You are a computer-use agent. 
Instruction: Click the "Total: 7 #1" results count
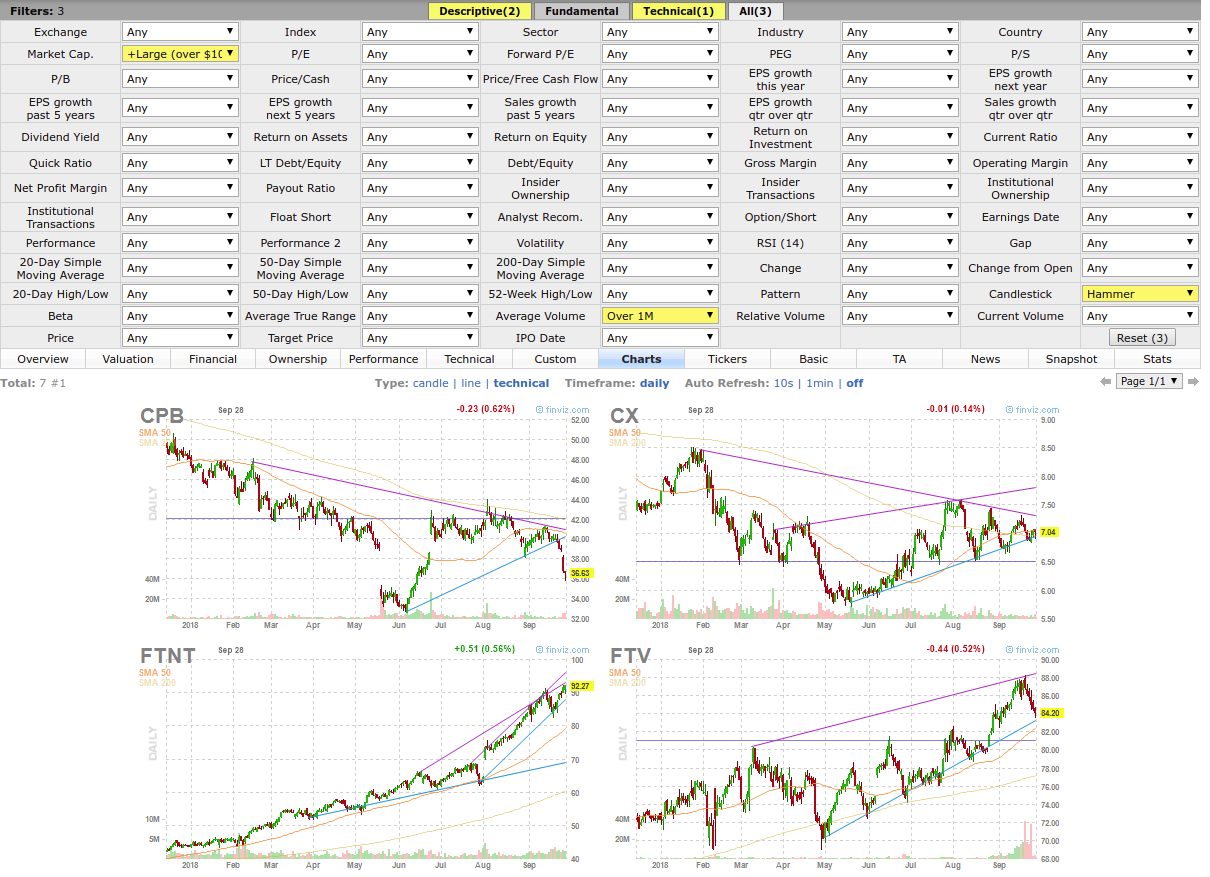pyautogui.click(x=33, y=383)
